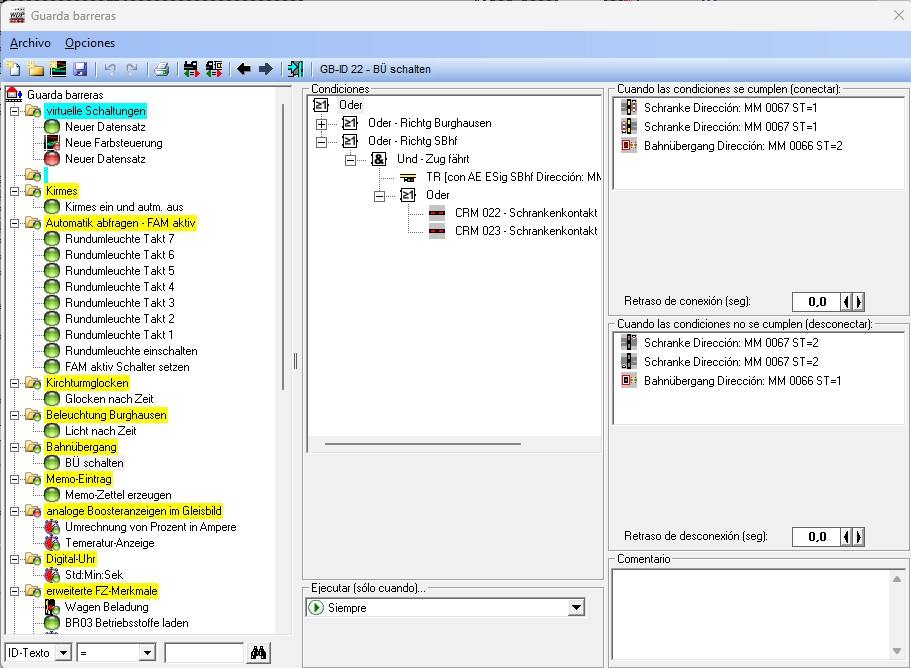Select 'BÜ schalten' in the tree
The image size is (911, 668).
coord(94,463)
